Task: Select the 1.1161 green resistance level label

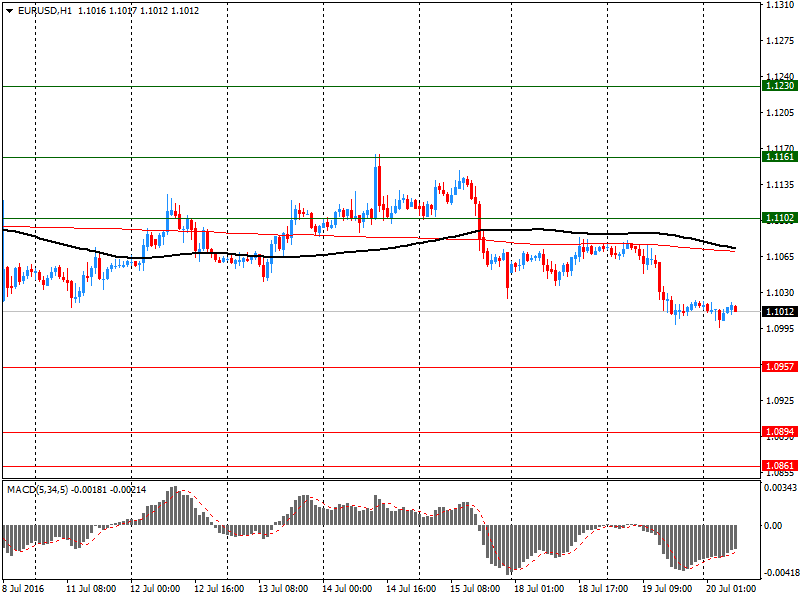Action: coord(779,157)
